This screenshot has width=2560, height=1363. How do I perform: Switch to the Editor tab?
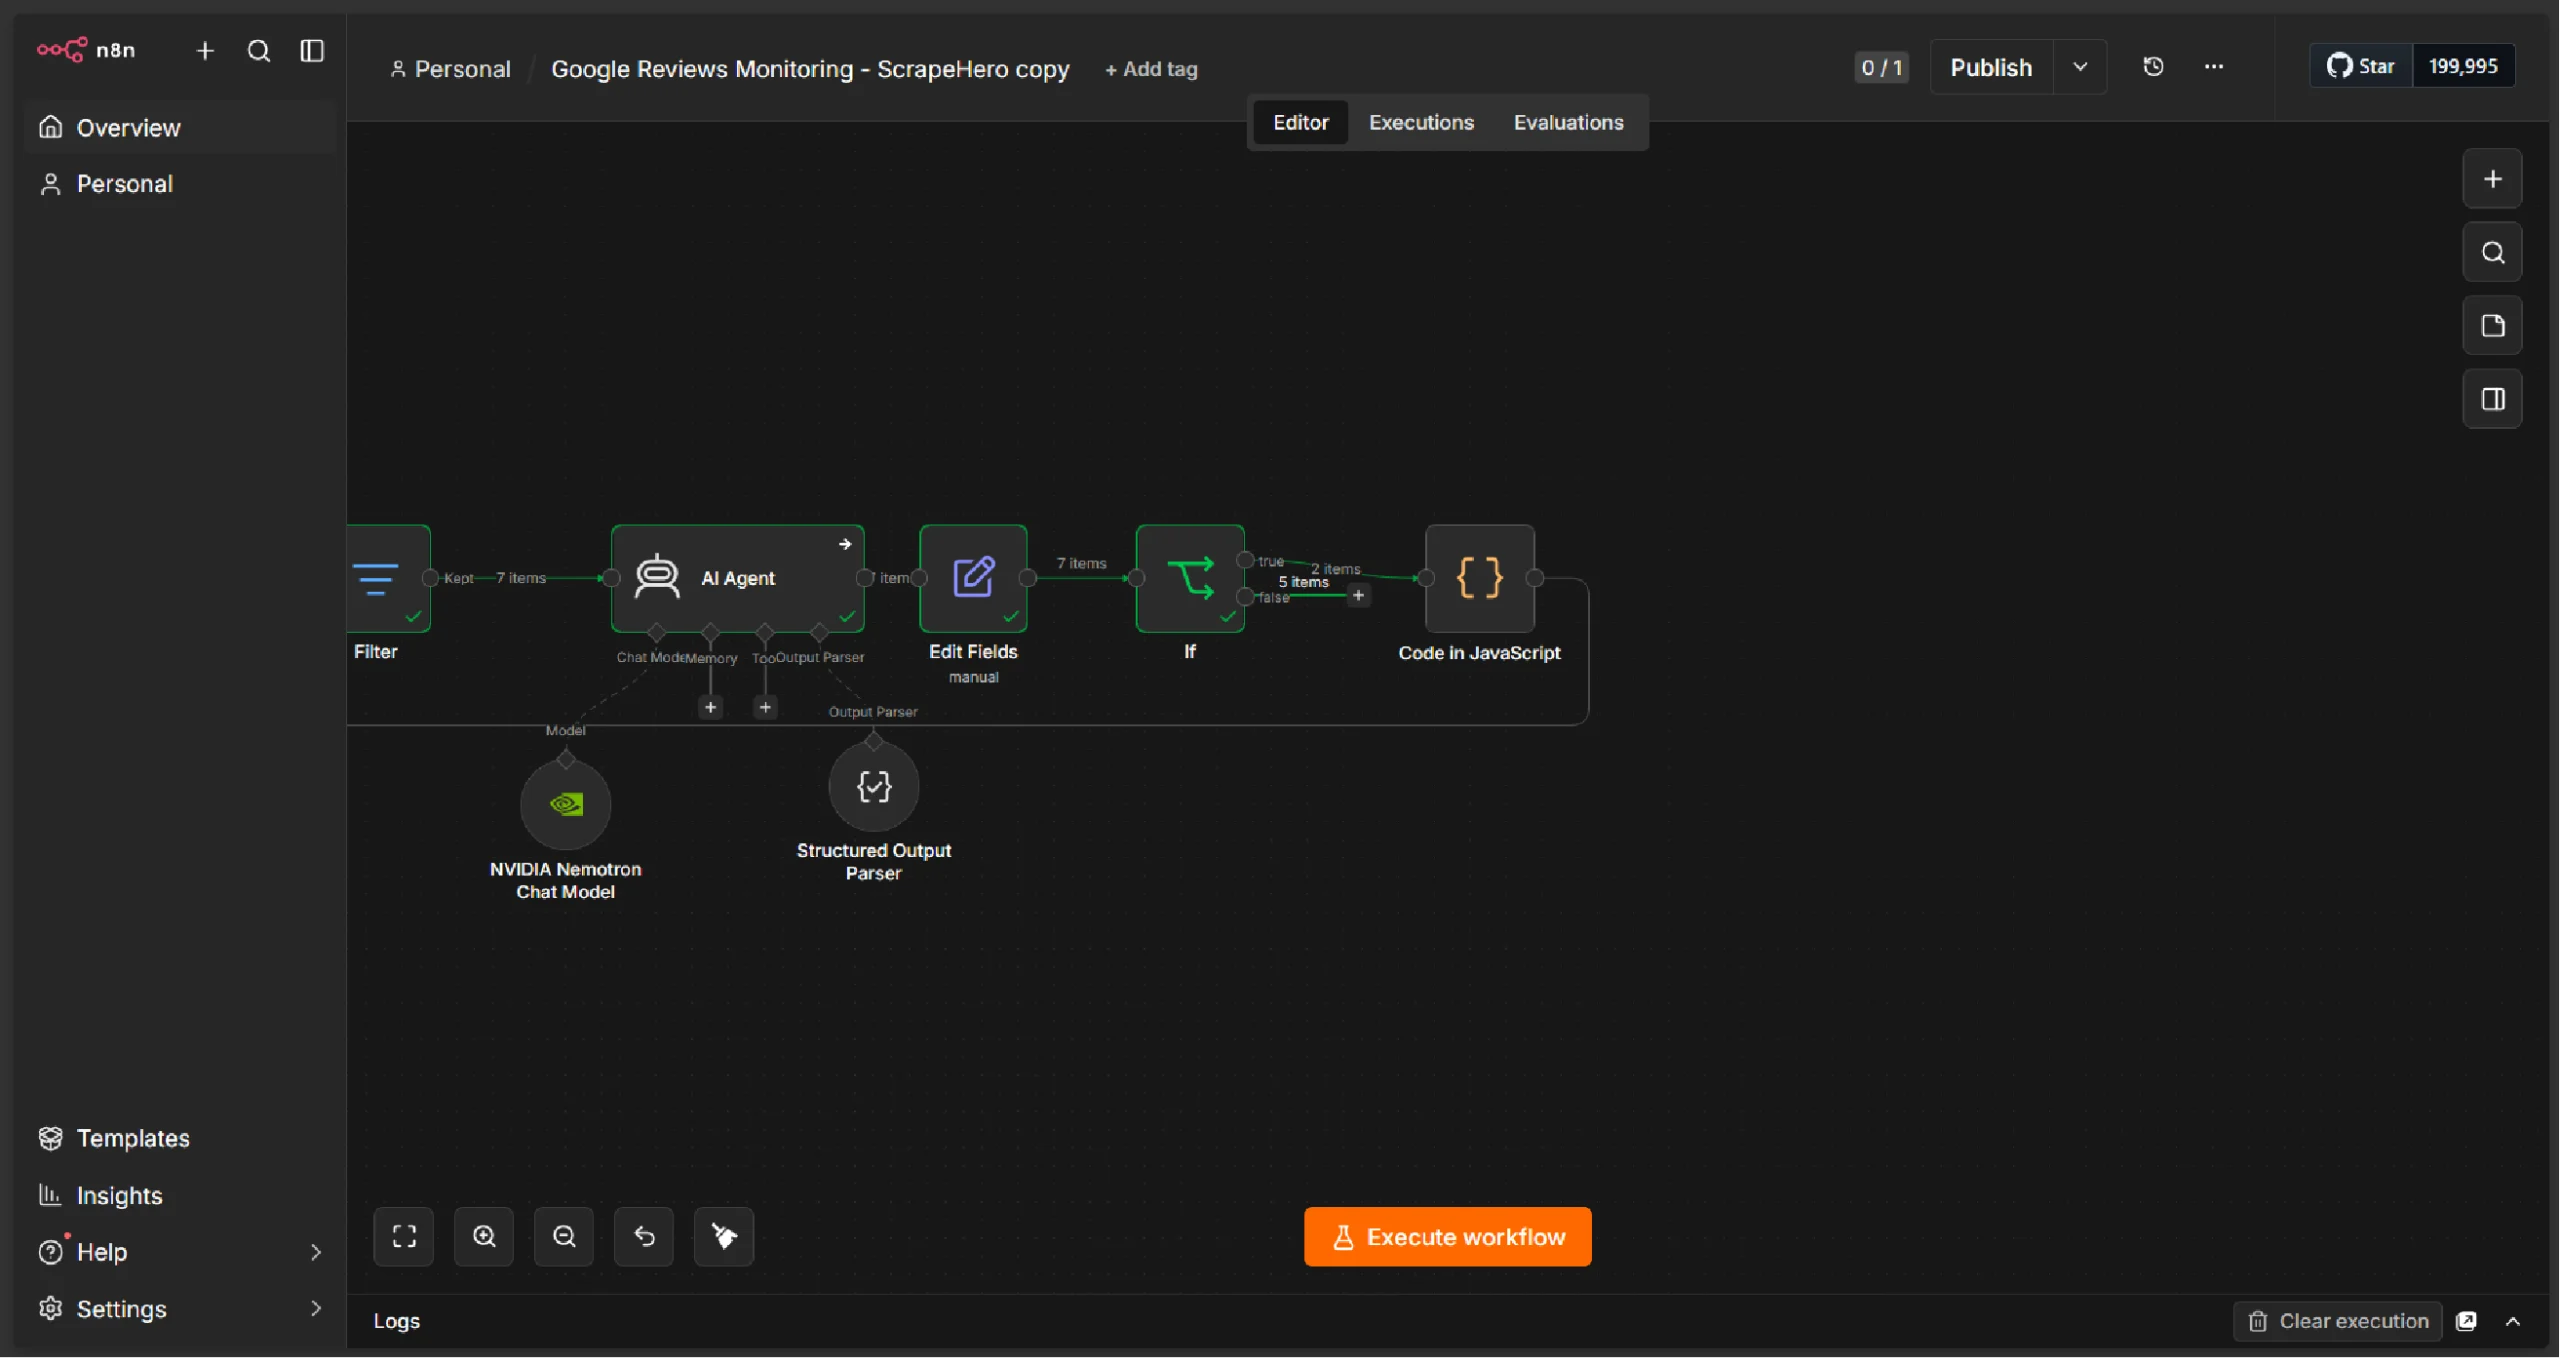coord(1301,122)
